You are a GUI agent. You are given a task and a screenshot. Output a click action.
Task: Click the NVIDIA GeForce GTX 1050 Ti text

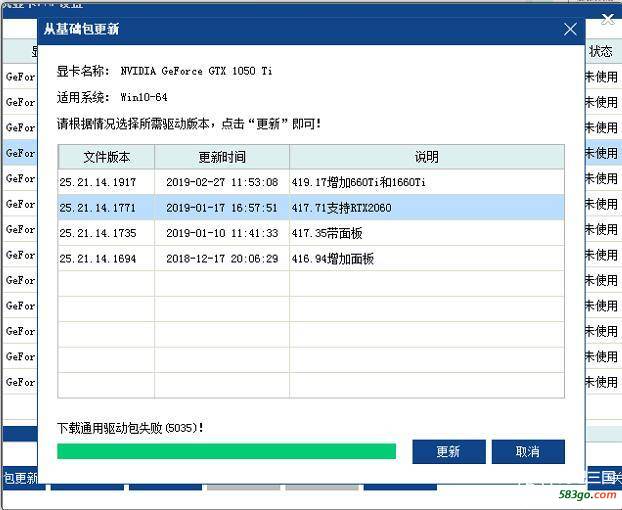(x=196, y=71)
